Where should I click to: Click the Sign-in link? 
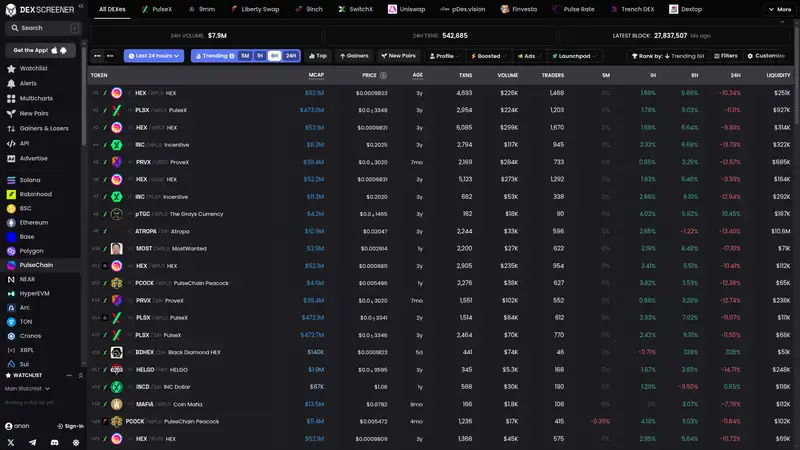coord(70,426)
